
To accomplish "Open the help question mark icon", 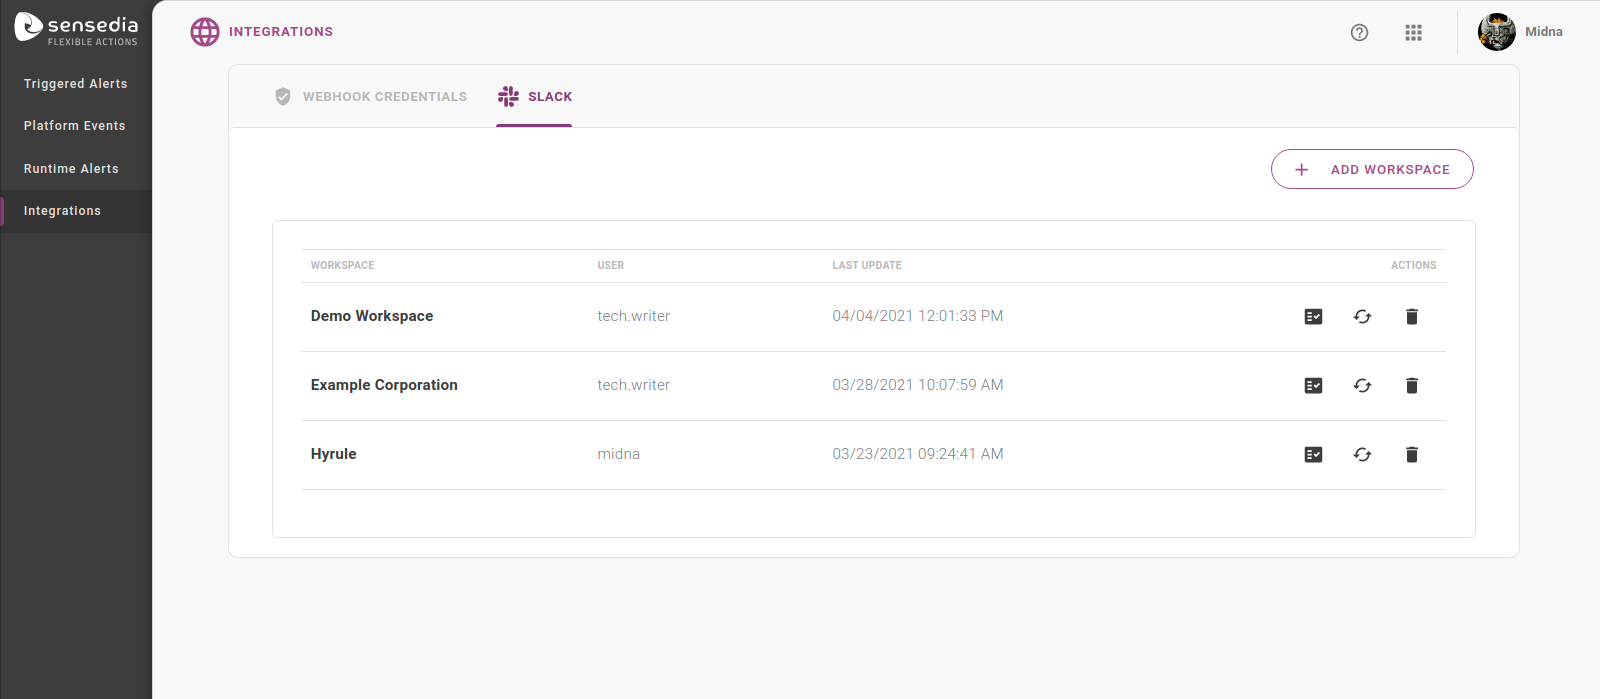I will [1359, 33].
